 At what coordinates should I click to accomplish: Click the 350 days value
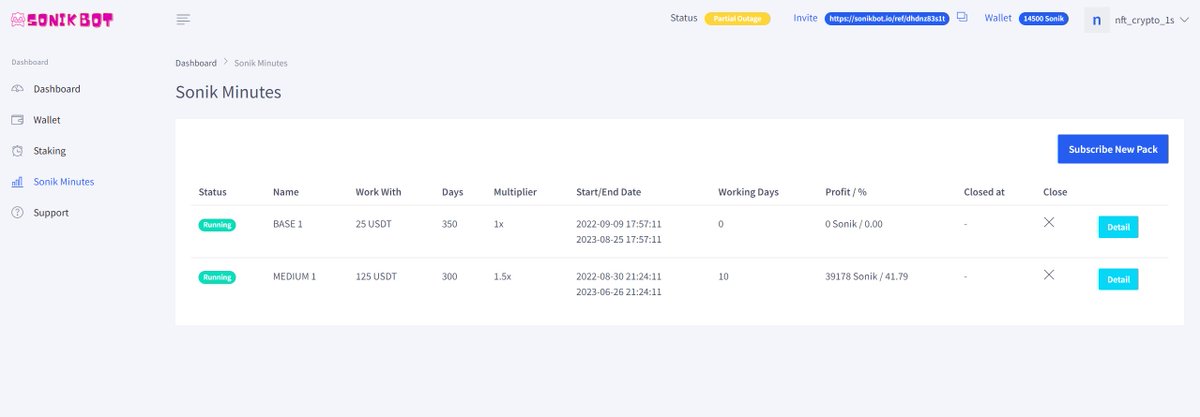click(x=449, y=224)
